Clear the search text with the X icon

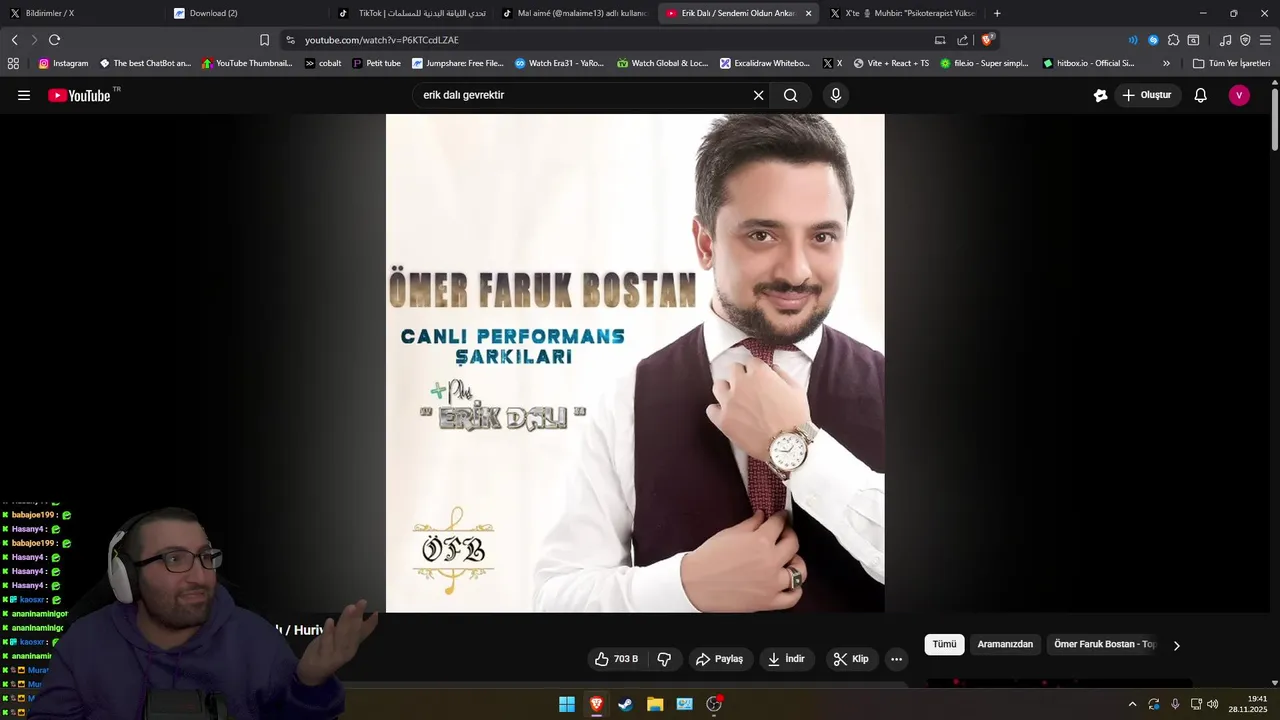point(758,95)
